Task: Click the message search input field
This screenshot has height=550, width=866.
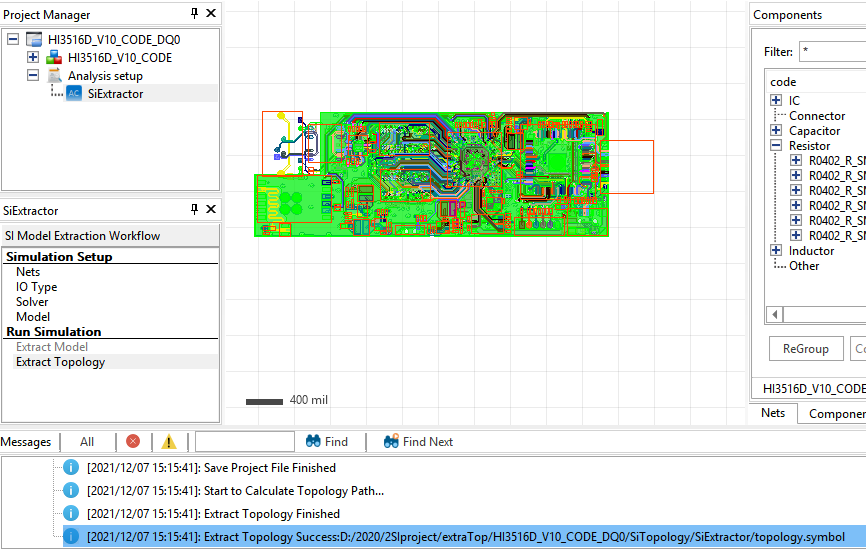Action: [244, 441]
